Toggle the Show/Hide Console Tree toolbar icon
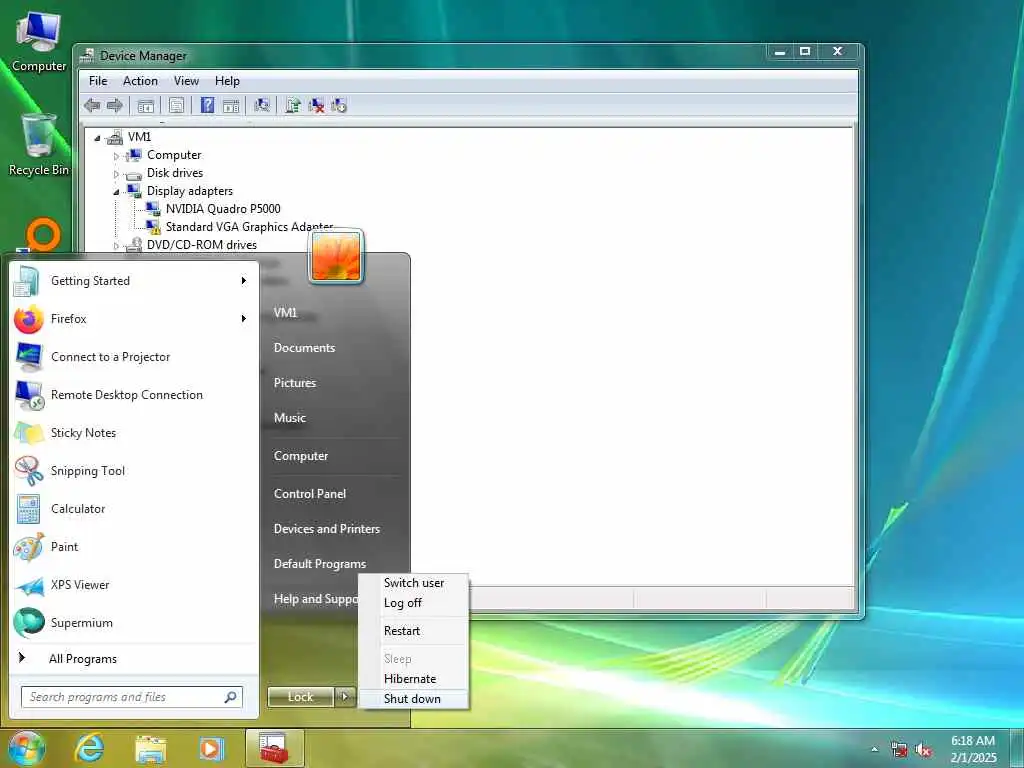Screen dimensions: 1024x768 click(x=146, y=105)
